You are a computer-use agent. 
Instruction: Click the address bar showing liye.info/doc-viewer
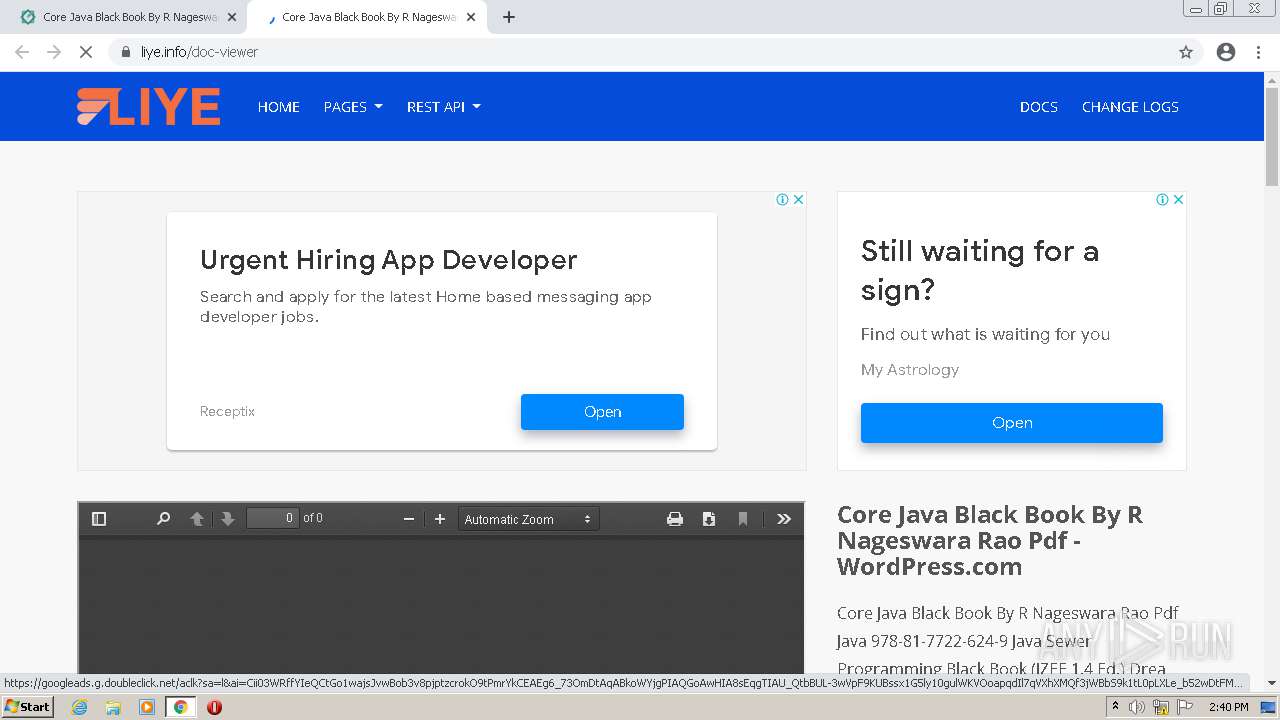tap(640, 52)
